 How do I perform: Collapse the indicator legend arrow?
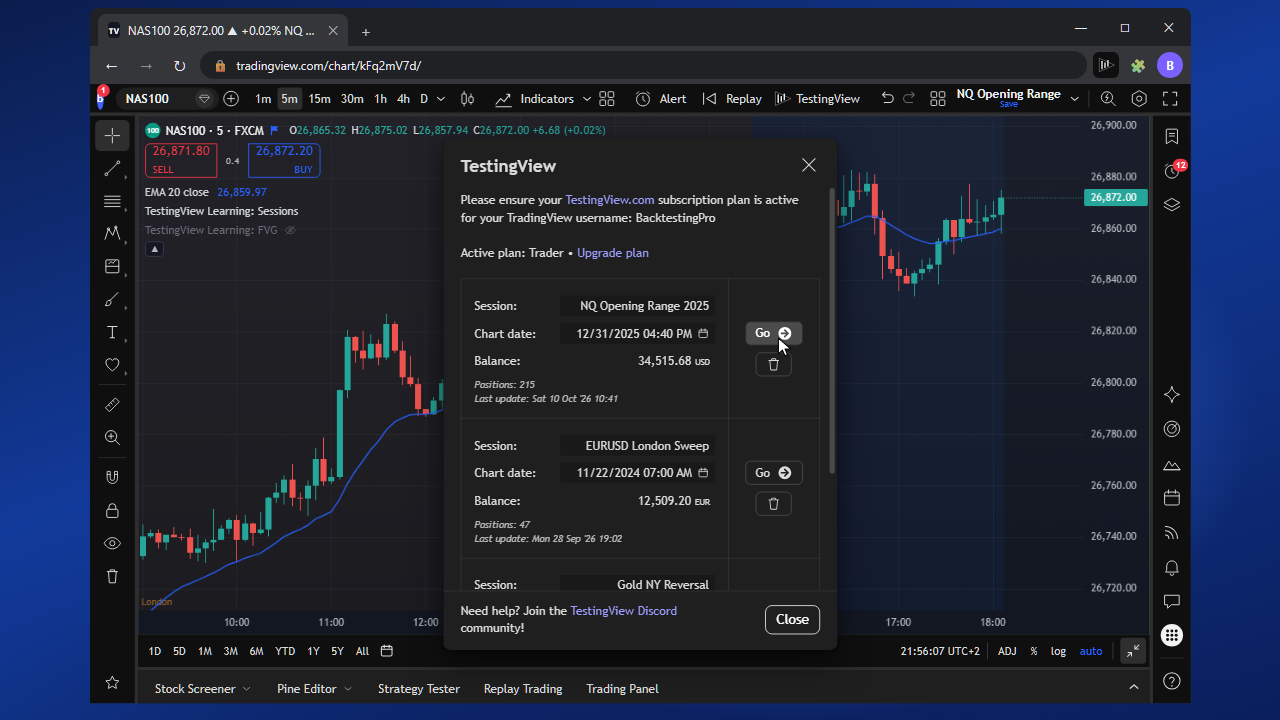(x=154, y=249)
